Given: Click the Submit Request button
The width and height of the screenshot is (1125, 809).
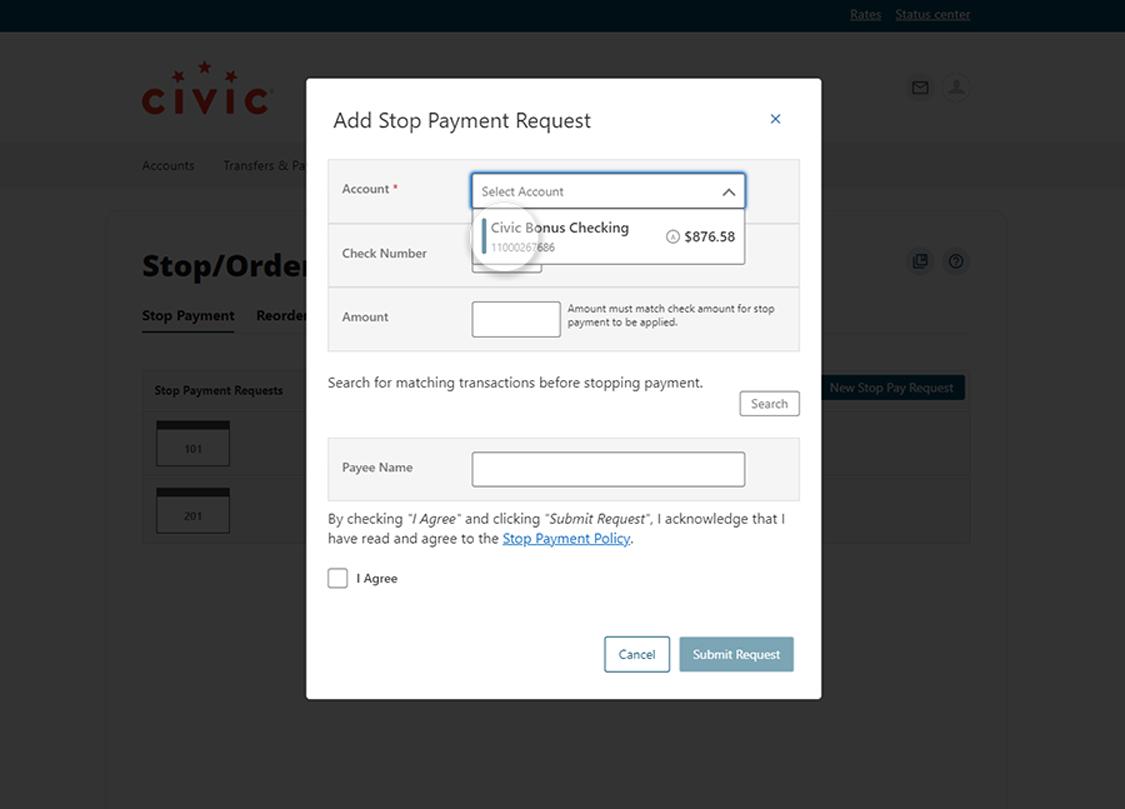Looking at the screenshot, I should pyautogui.click(x=736, y=654).
